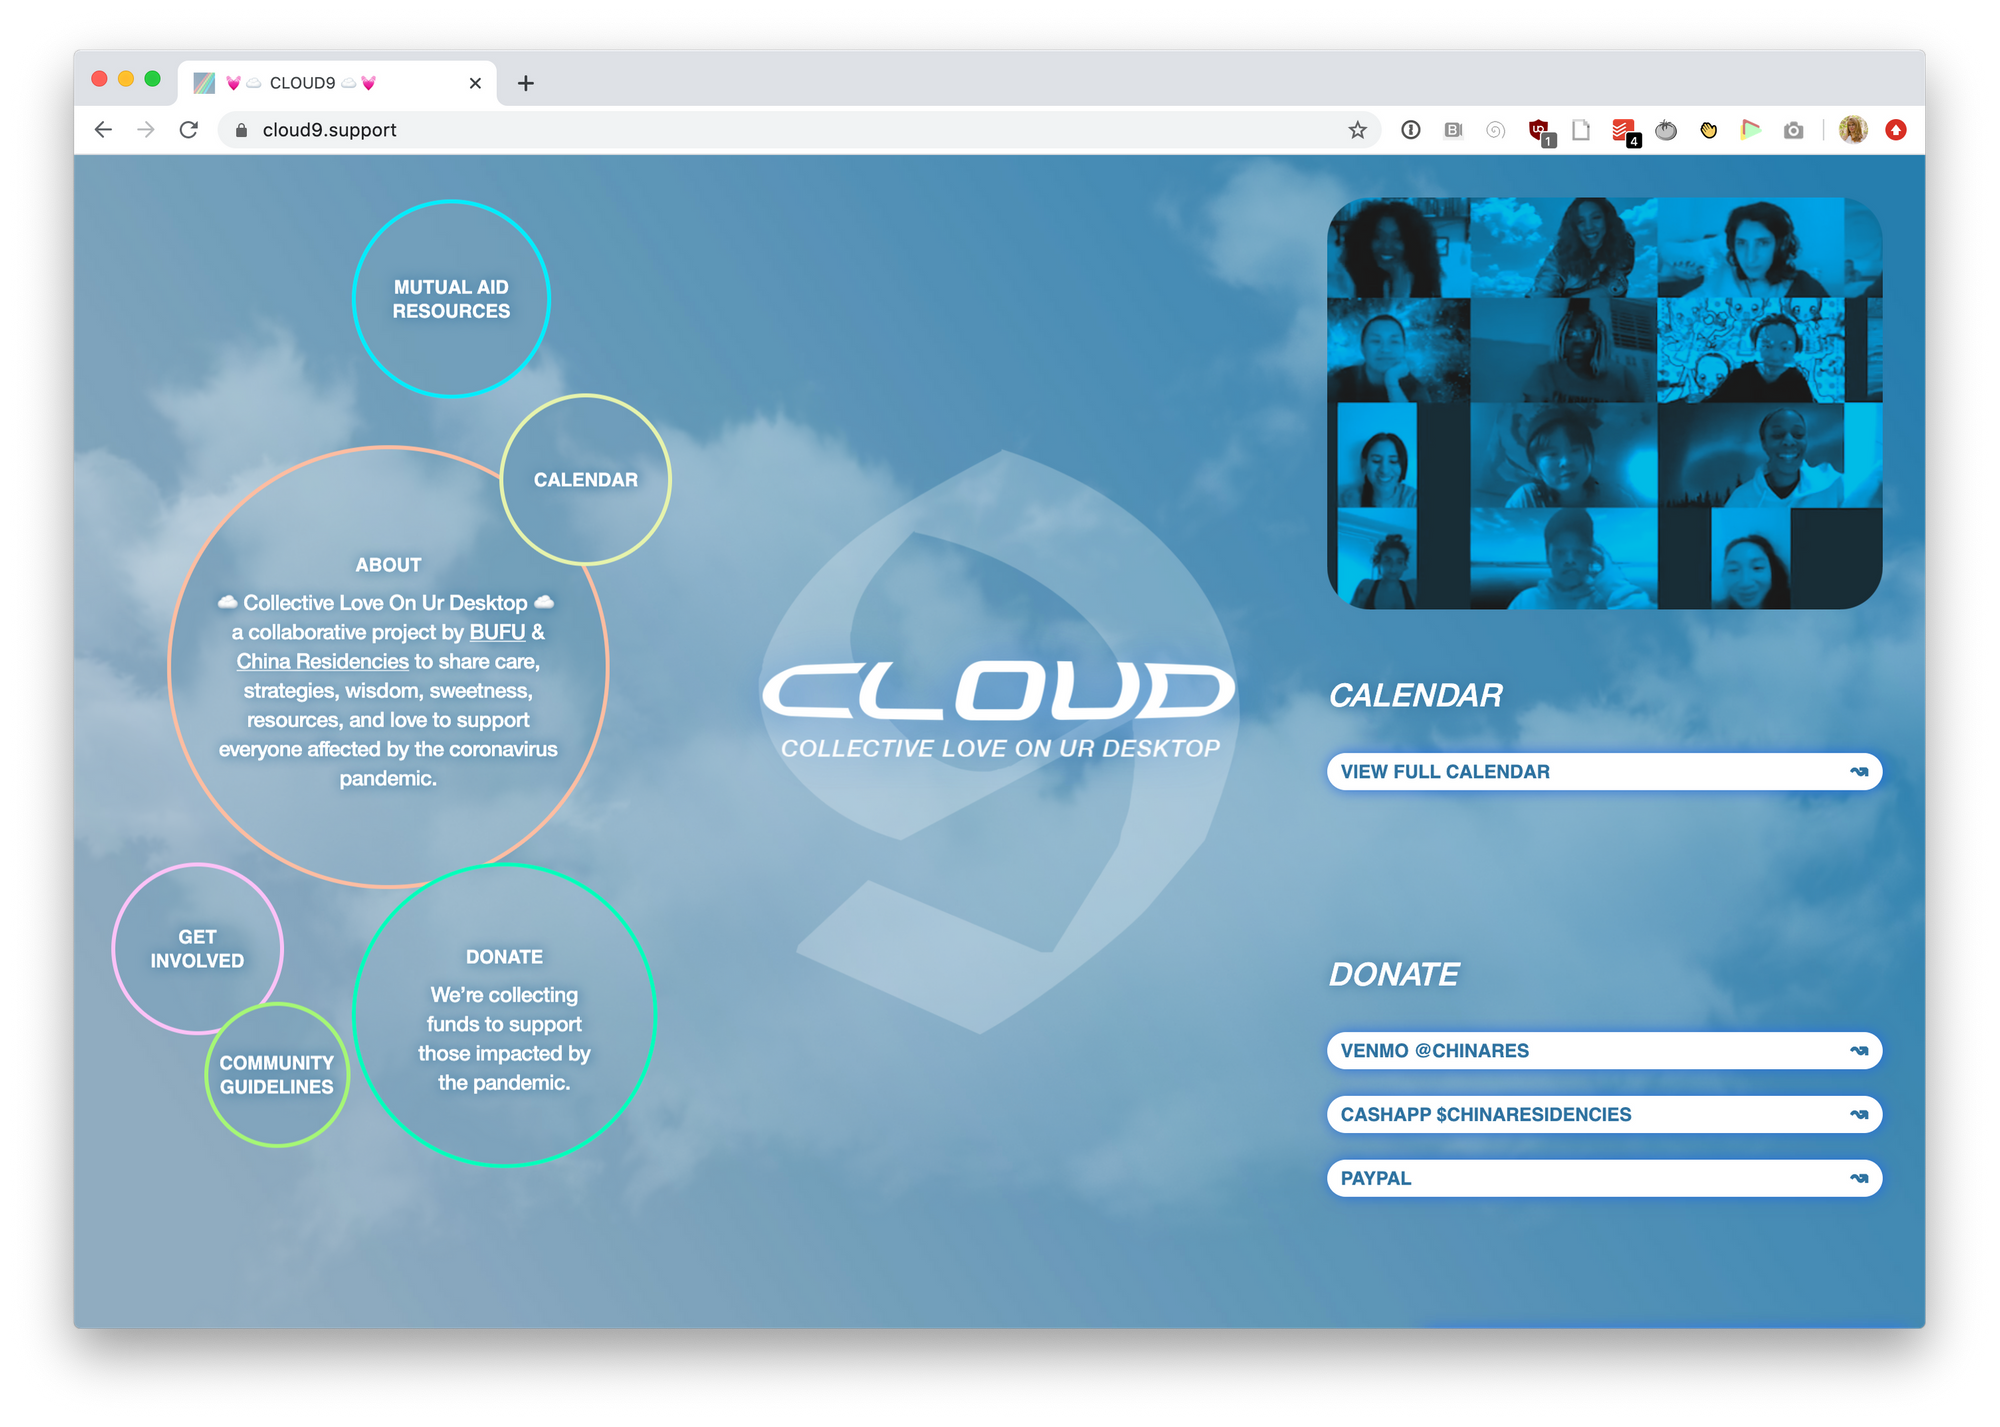
Task: Open the Mutual Aid Resources bubble
Action: coord(451,299)
